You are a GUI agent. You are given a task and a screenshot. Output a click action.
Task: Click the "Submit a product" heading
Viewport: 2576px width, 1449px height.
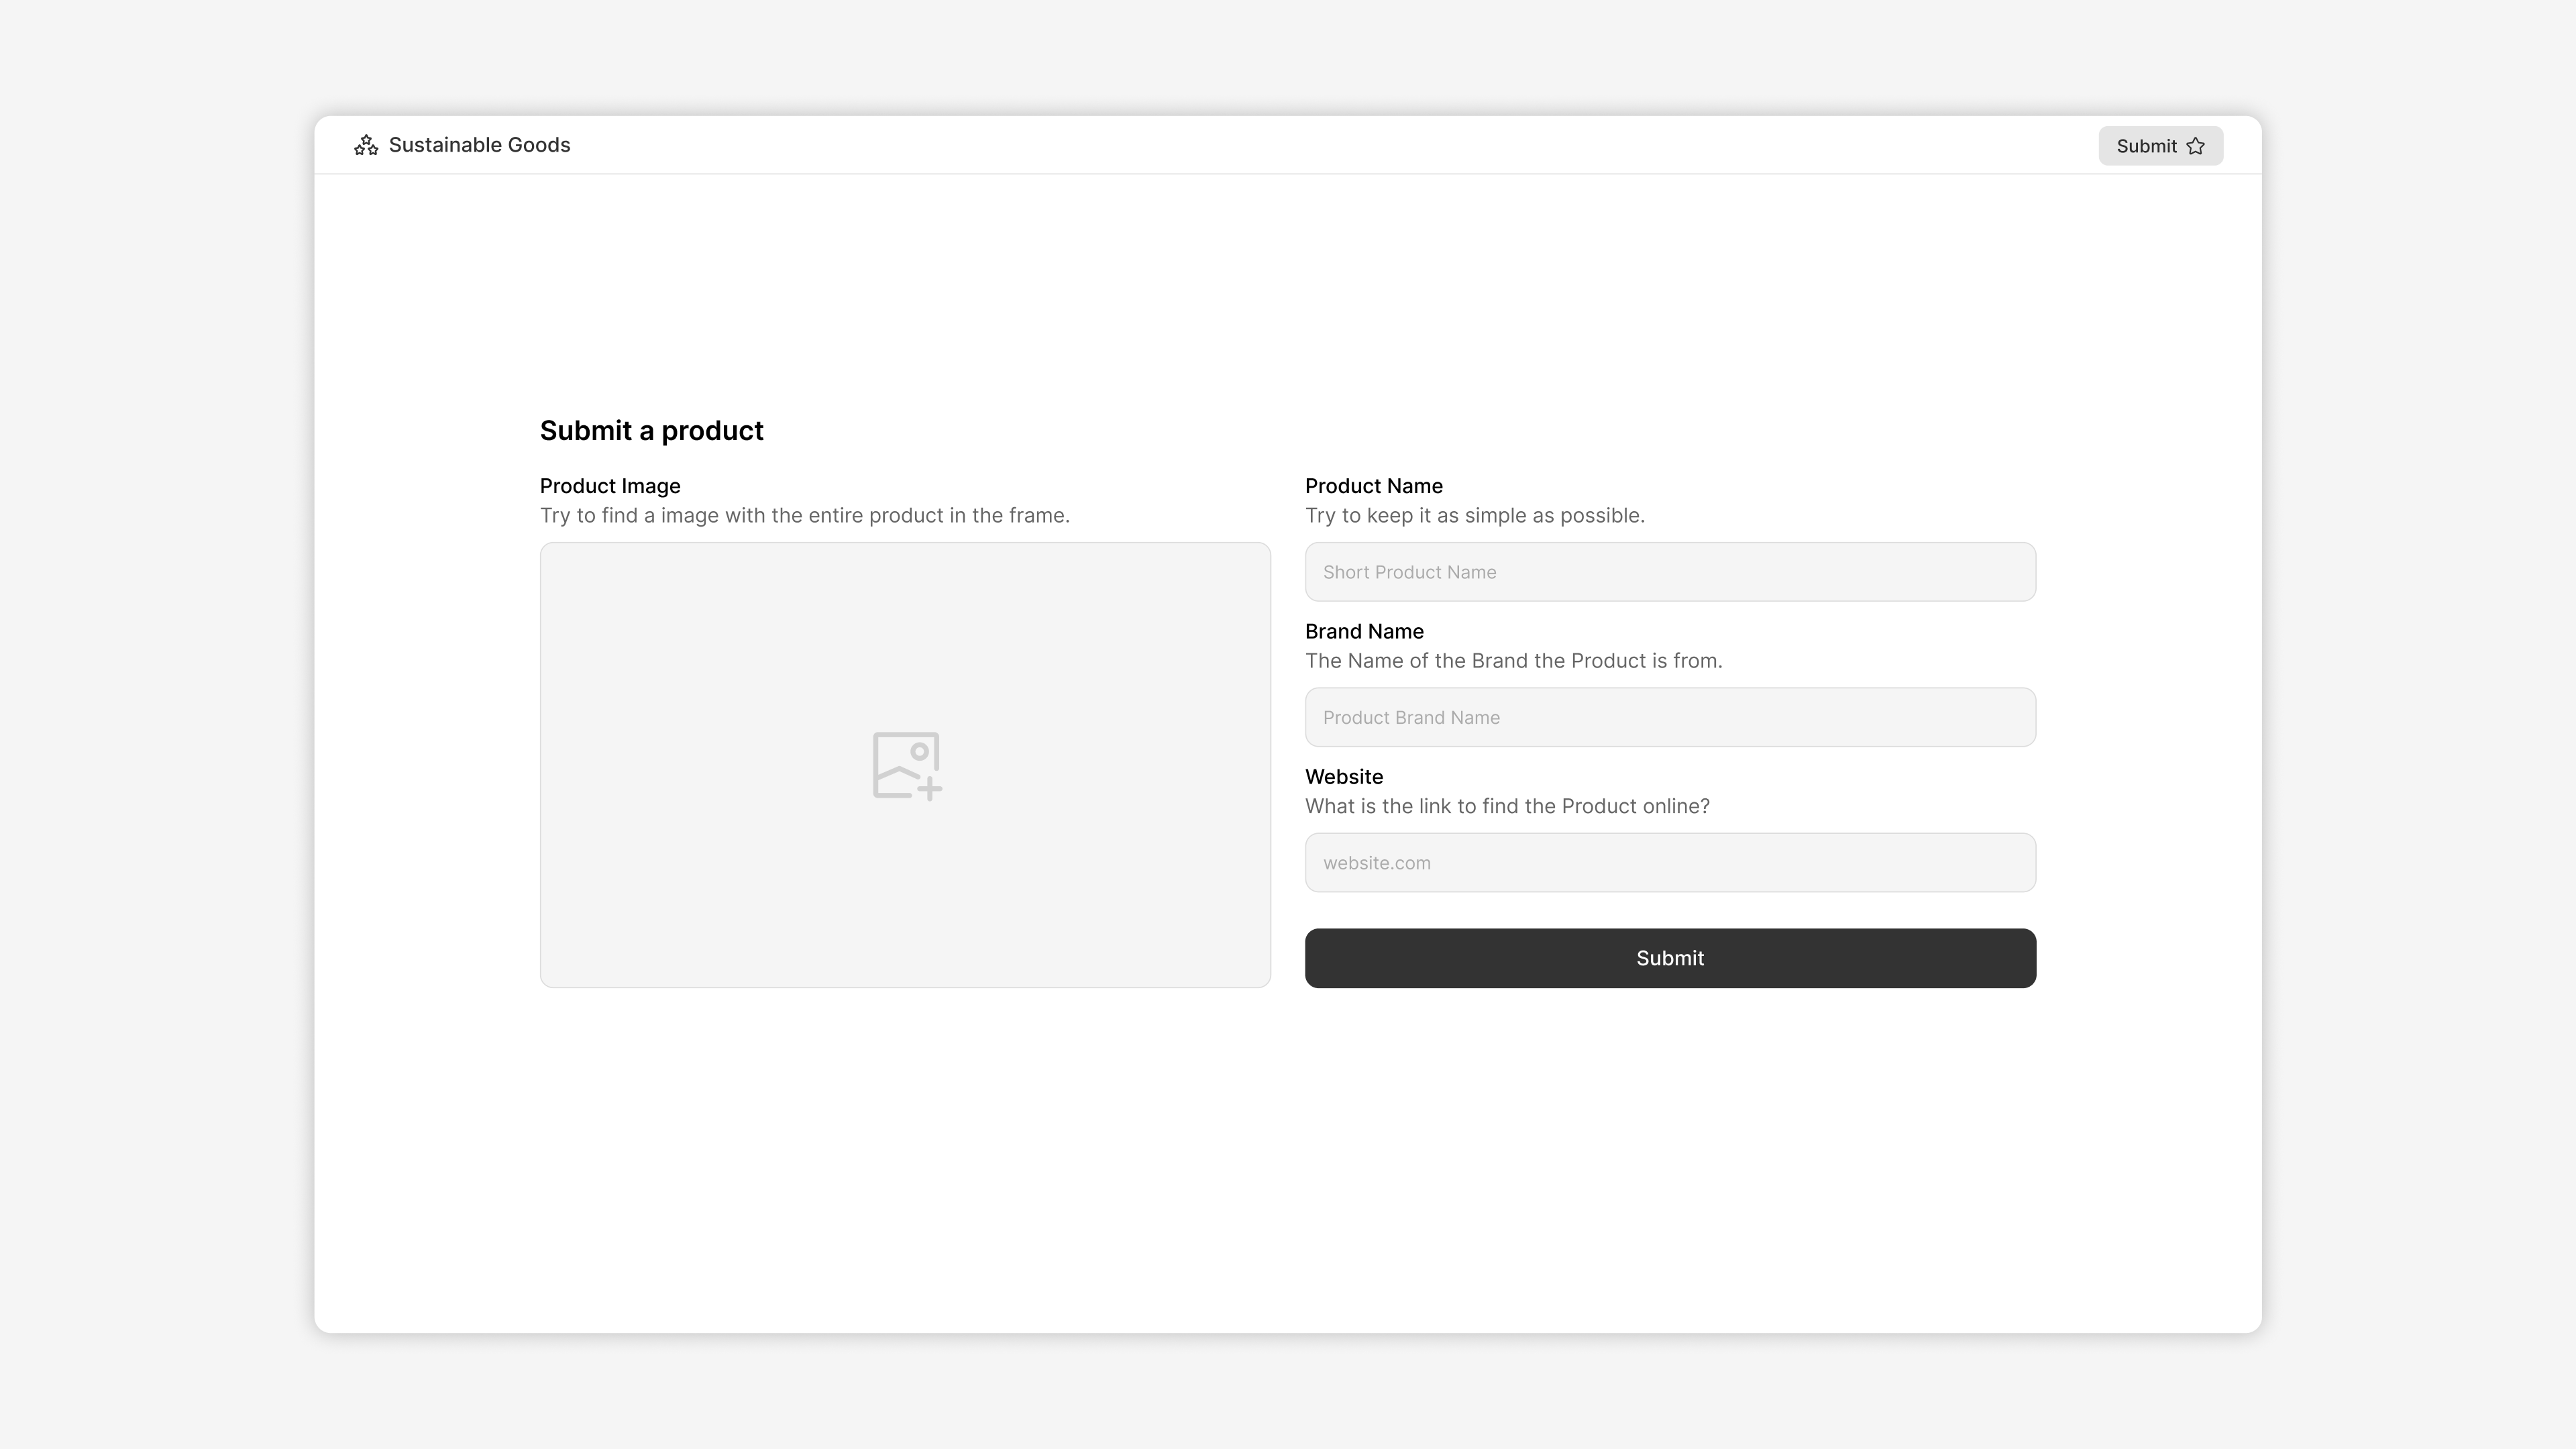pos(651,431)
